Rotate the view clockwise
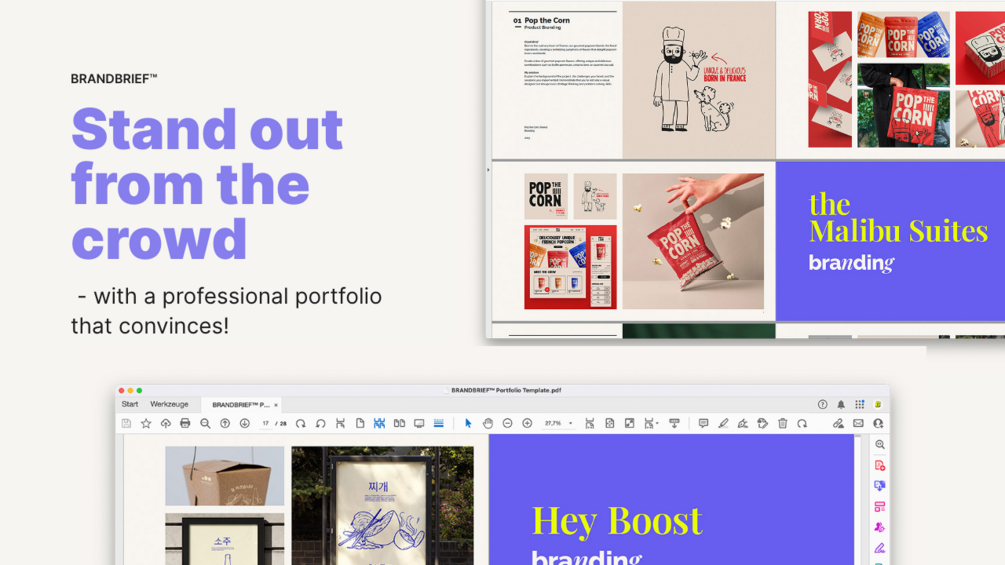 (x=301, y=423)
